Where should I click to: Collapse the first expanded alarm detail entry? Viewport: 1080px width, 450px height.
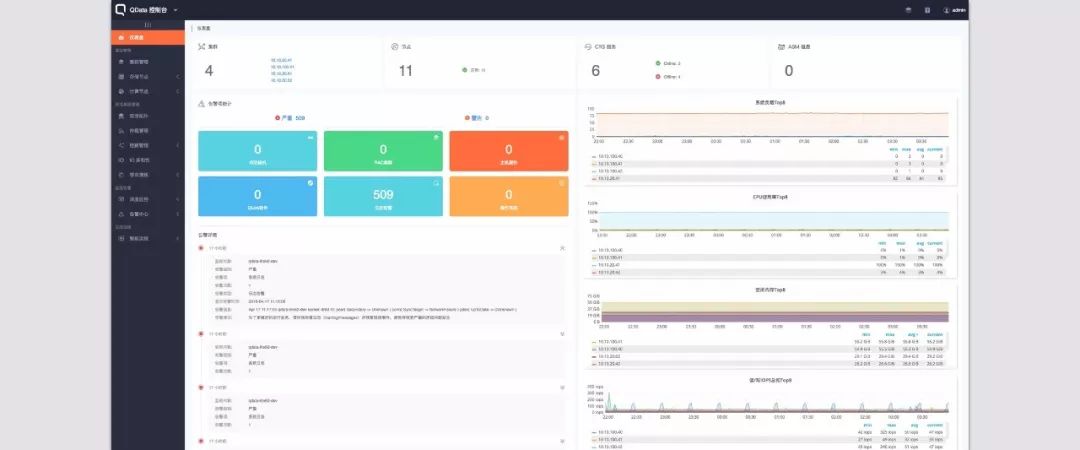click(562, 247)
